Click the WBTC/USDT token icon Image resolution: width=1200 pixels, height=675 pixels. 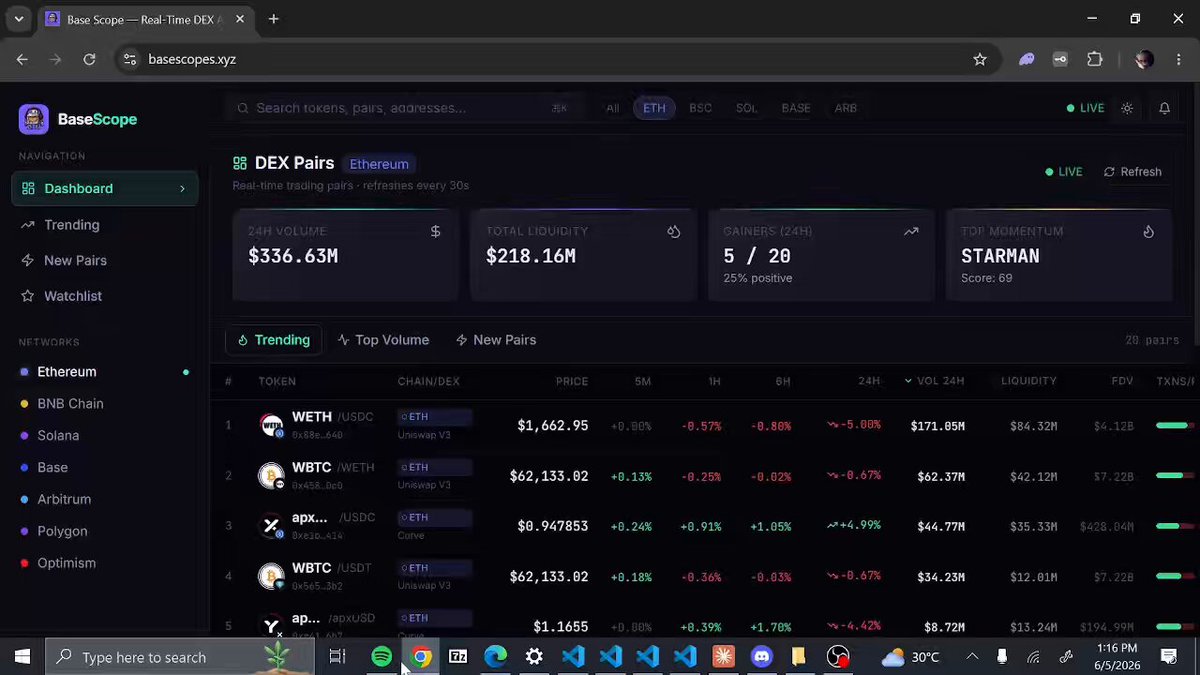click(271, 576)
